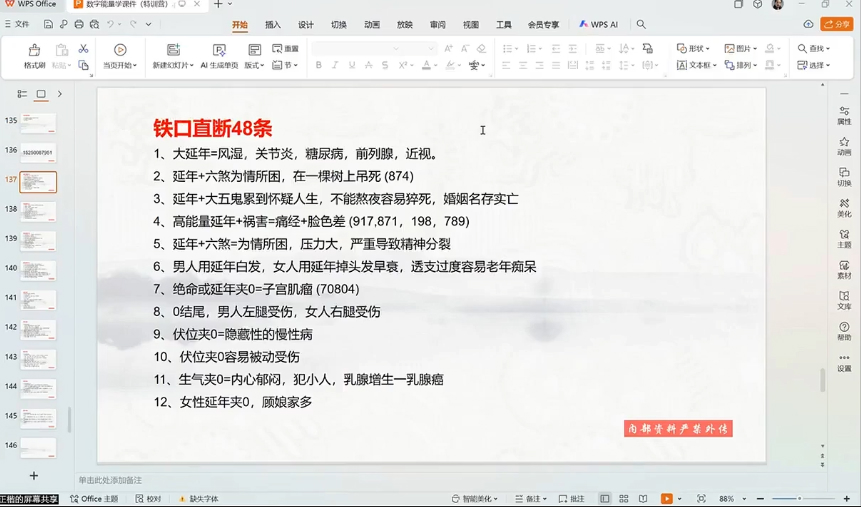The height and width of the screenshot is (507, 861).
Task: Switch to the 审阅 (Review) tab
Action: pyautogui.click(x=438, y=25)
